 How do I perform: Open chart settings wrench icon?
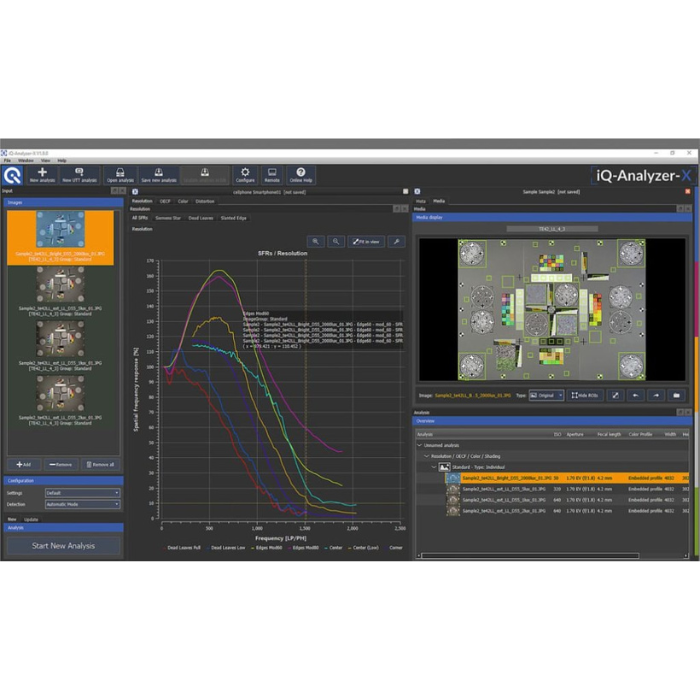pos(396,242)
